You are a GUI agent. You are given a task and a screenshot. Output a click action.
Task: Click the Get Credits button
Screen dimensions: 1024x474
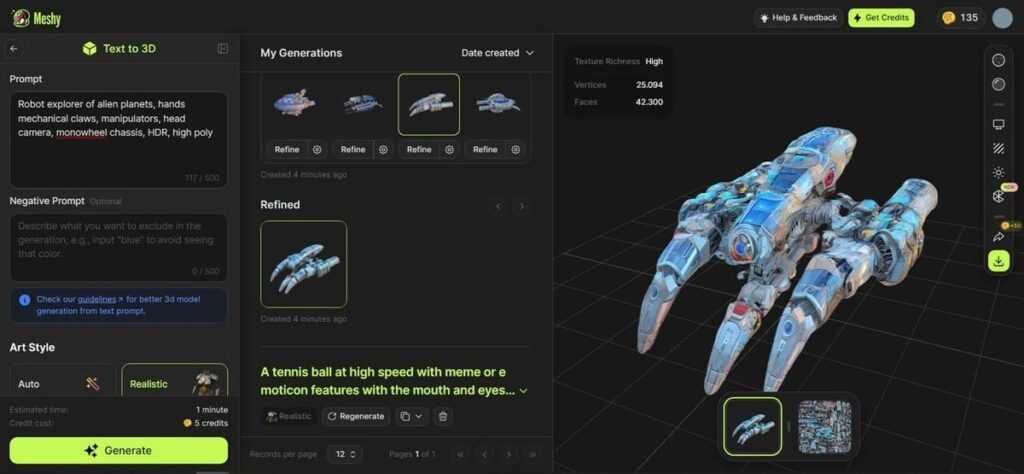click(881, 18)
